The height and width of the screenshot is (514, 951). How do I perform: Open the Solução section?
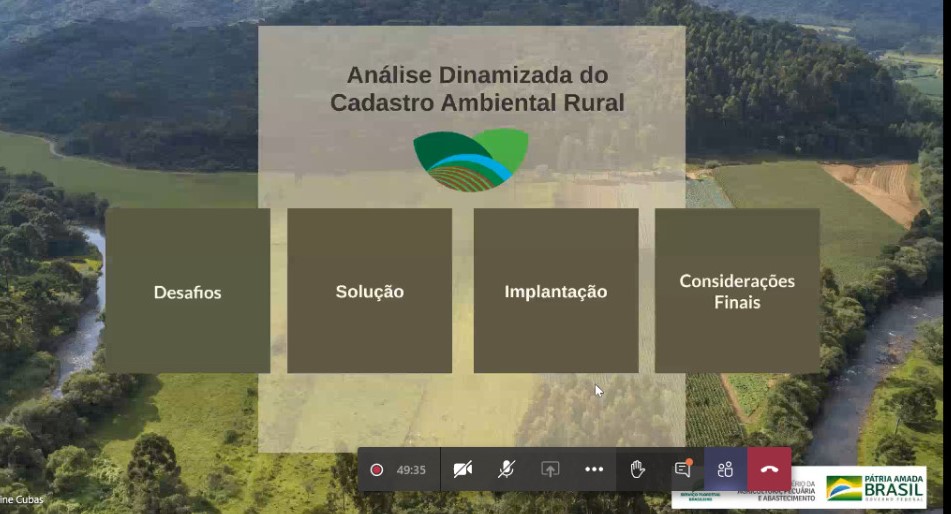(369, 291)
